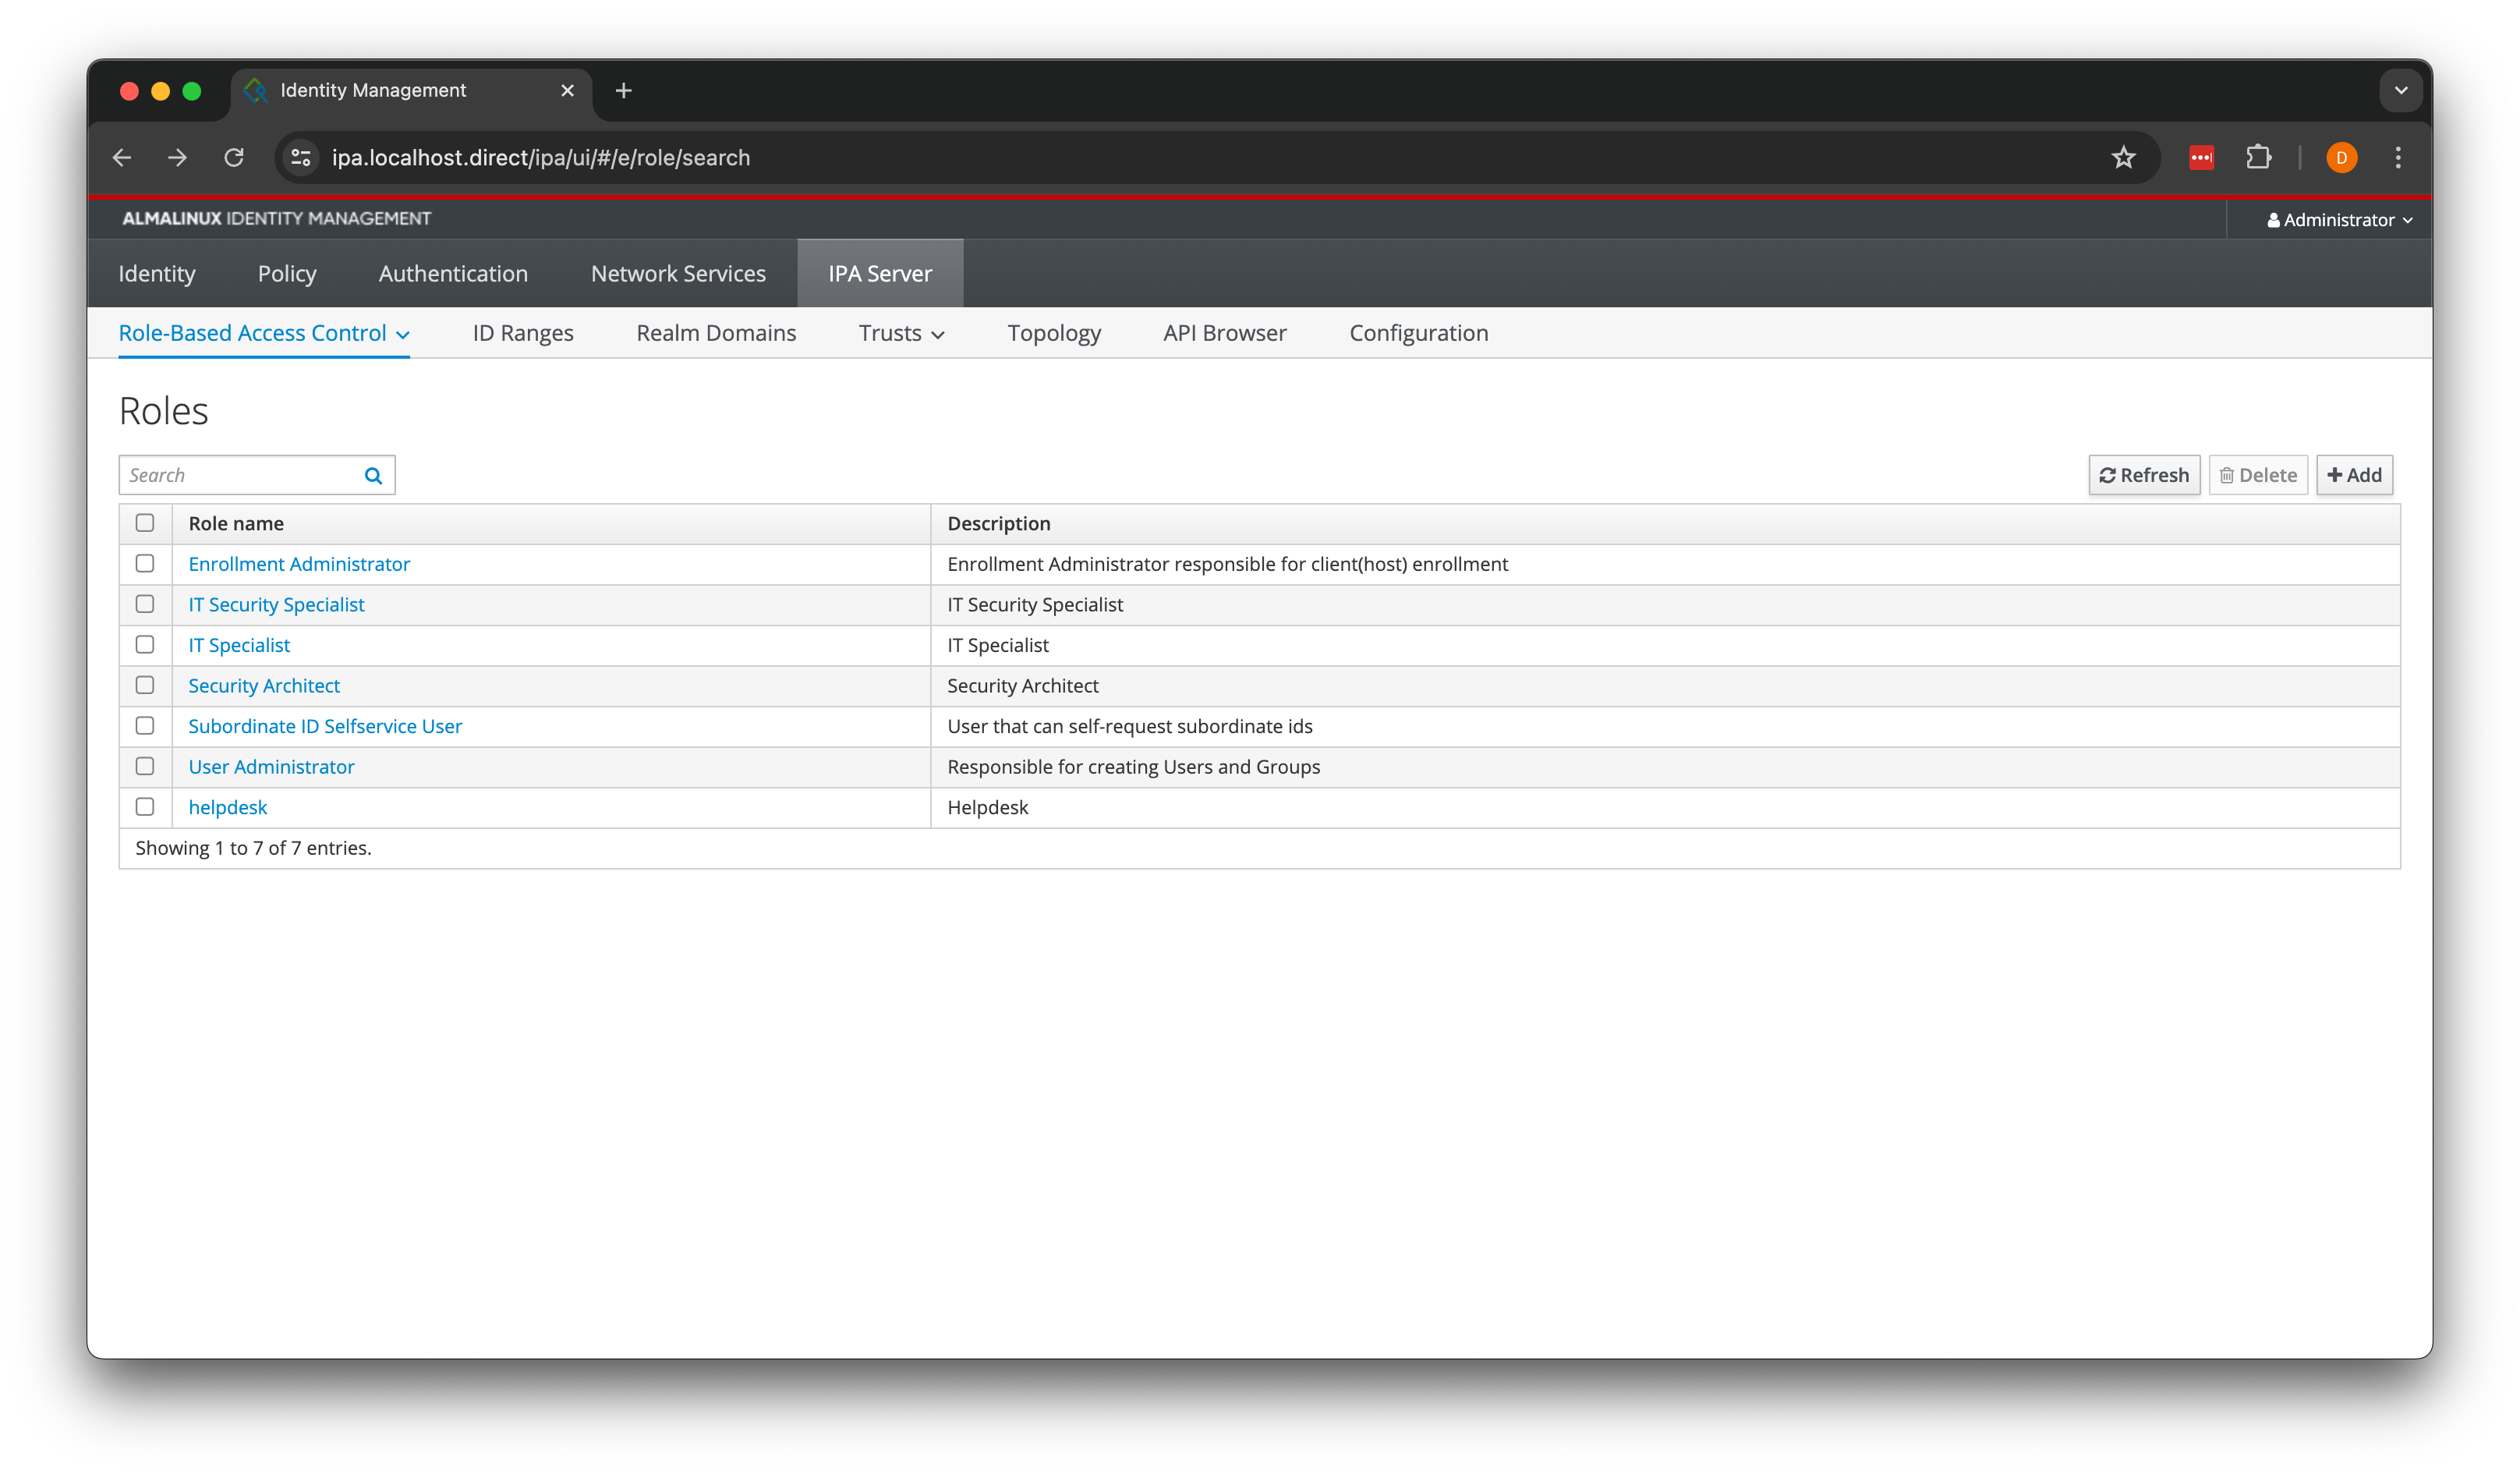Viewport: 2520px width, 1474px height.
Task: Go back with browser back arrow
Action: coord(122,158)
